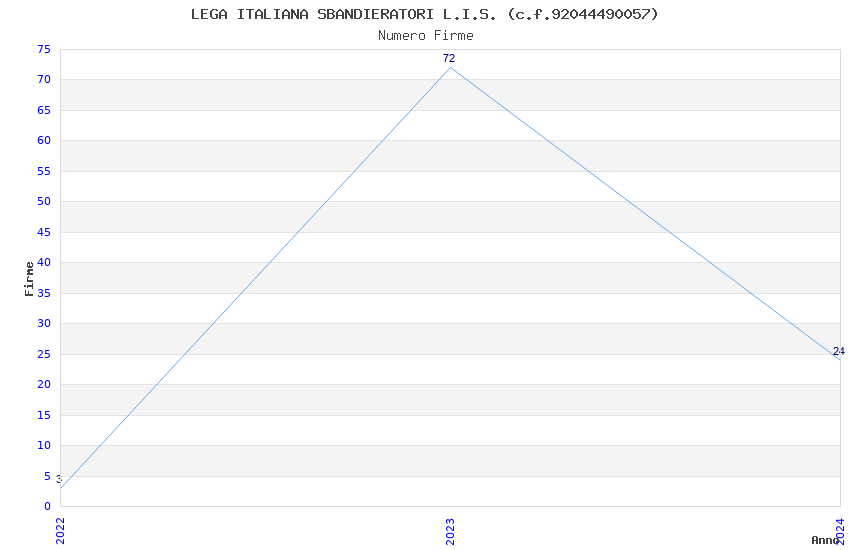Click the Numero Firme subtitle

click(425, 36)
